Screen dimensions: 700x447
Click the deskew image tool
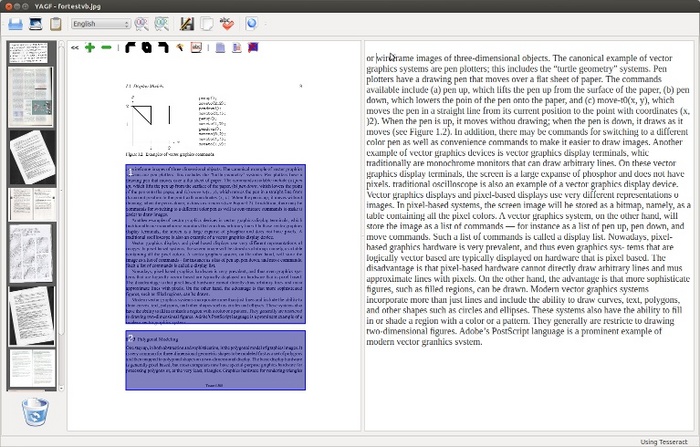[x=179, y=47]
